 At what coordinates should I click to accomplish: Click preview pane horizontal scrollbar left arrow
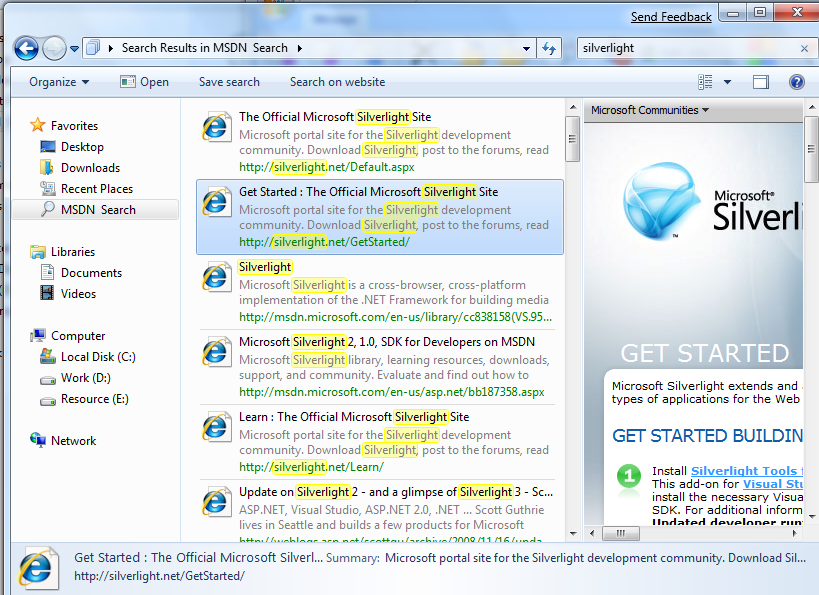592,533
